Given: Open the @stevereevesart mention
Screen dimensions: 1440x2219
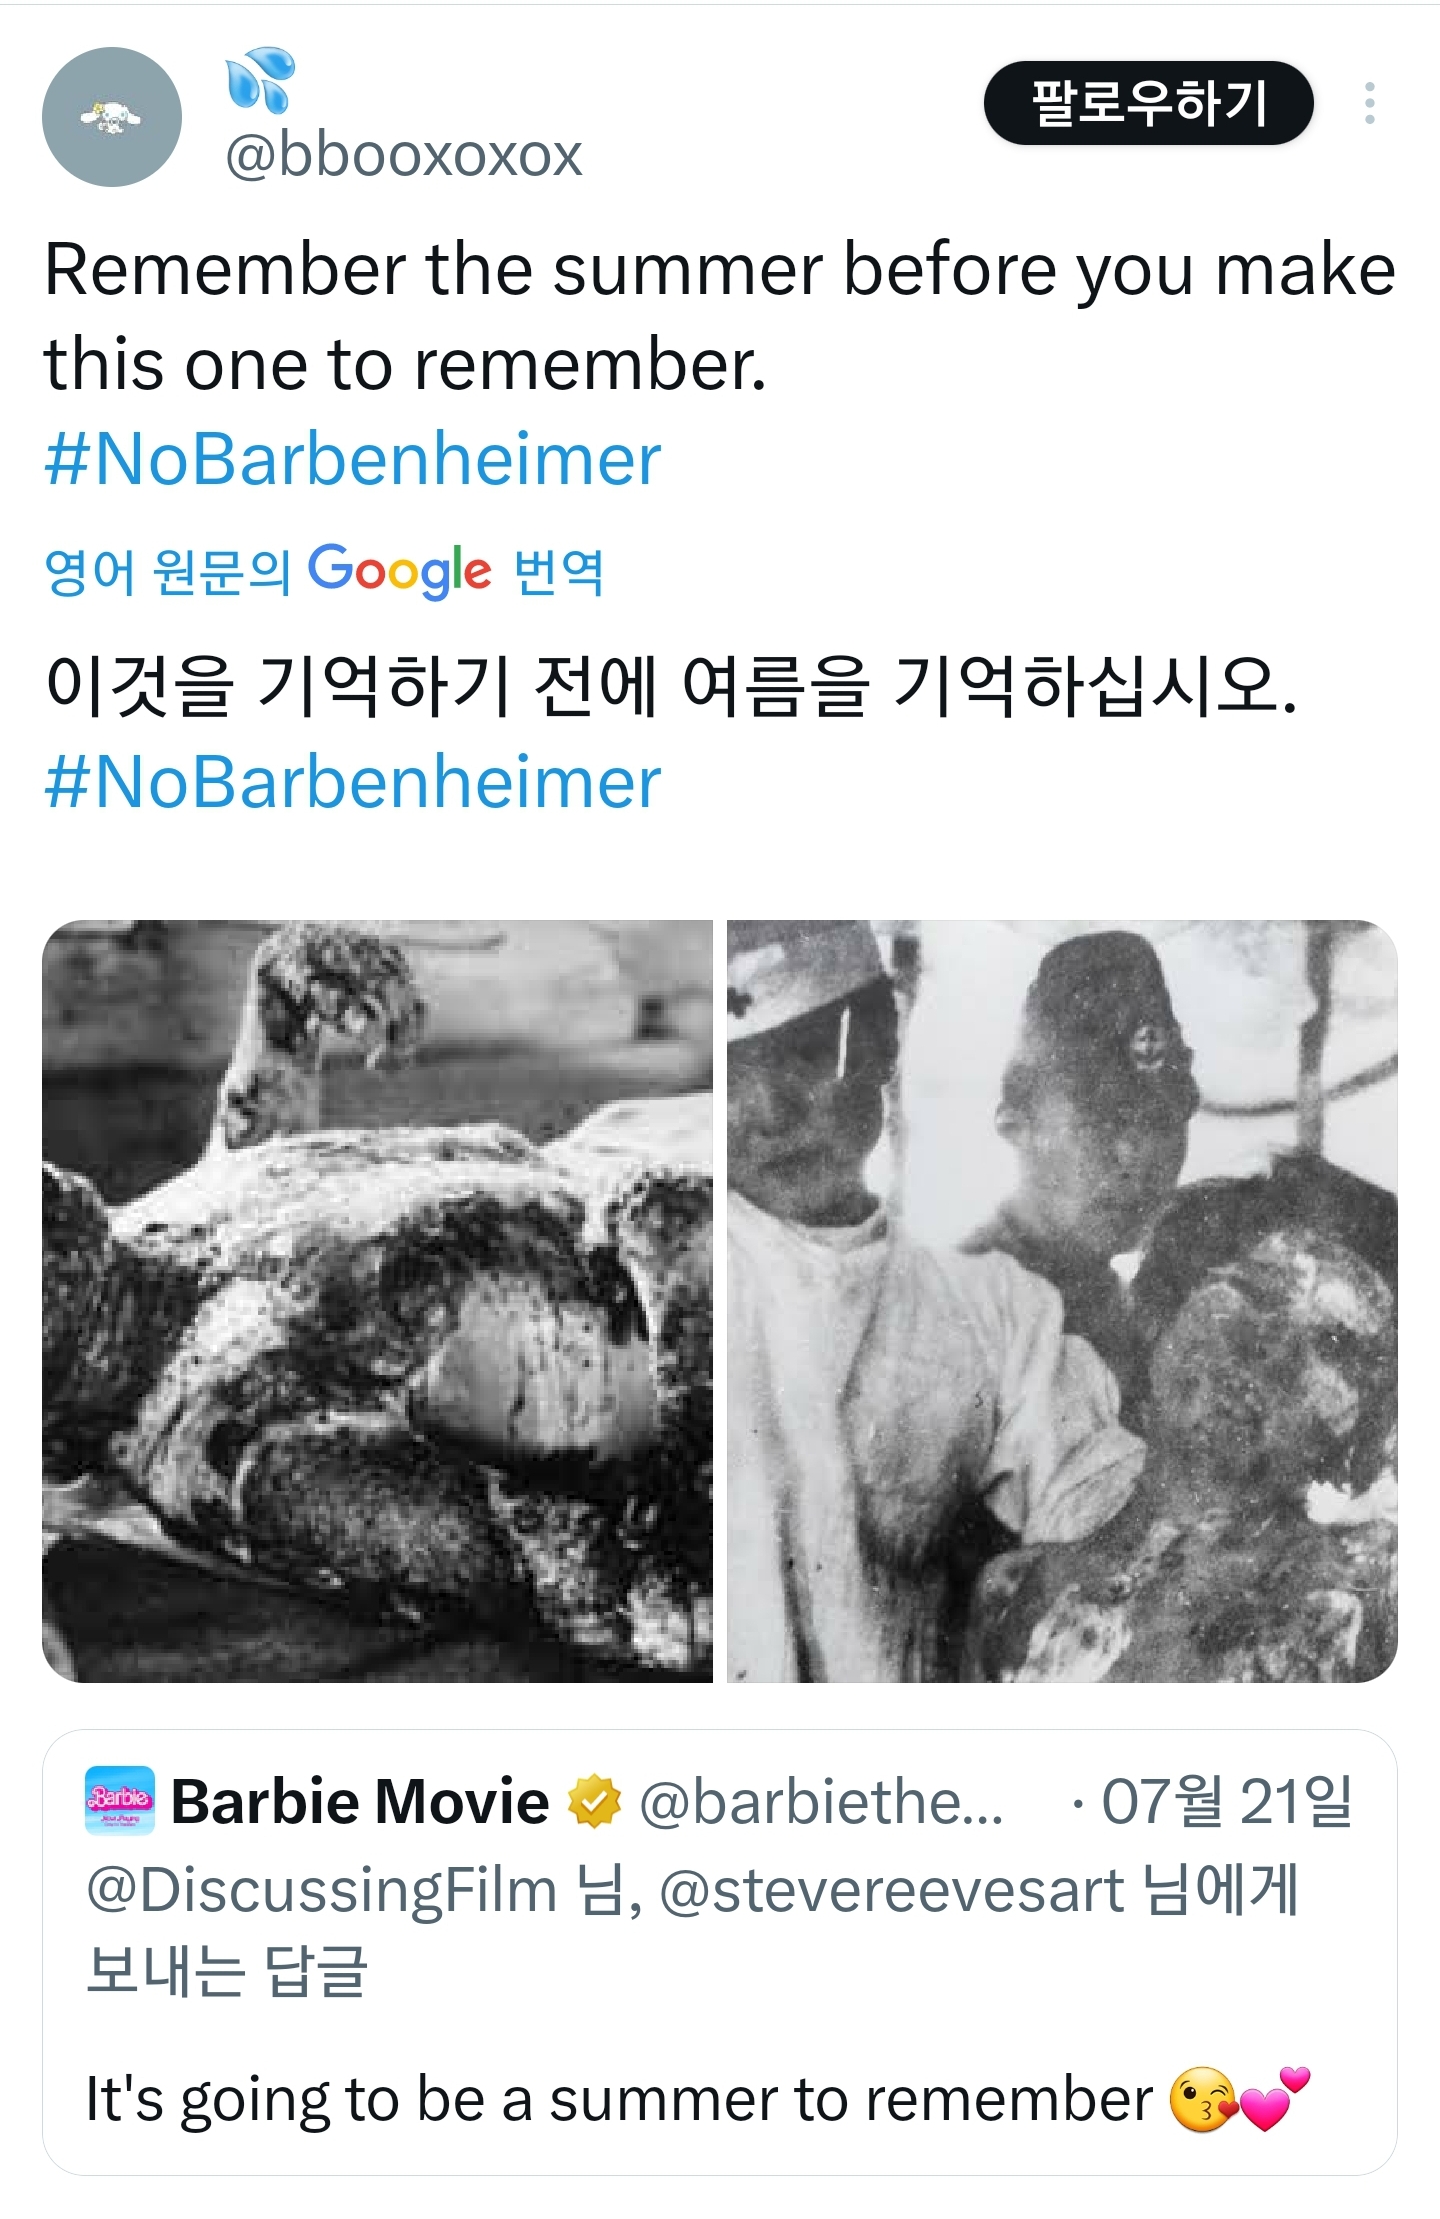Looking at the screenshot, I should click(x=892, y=1890).
